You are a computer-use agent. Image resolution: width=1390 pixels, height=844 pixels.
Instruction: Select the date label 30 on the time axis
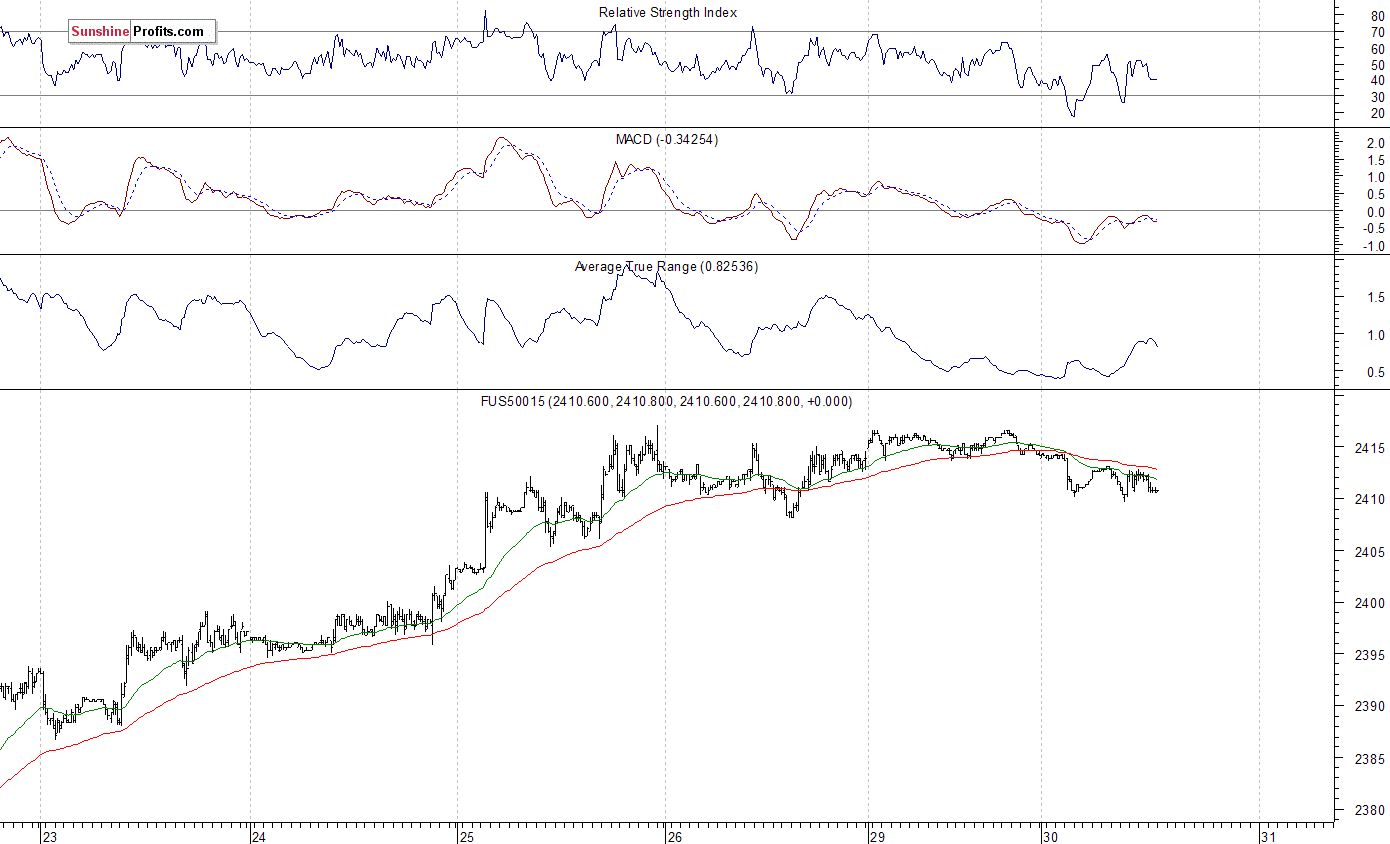(x=1050, y=837)
